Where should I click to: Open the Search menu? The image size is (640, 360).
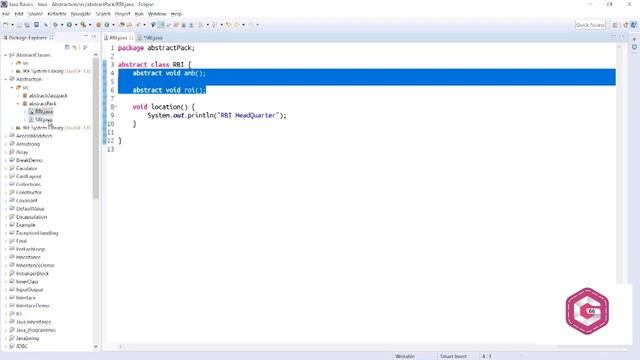(x=103, y=14)
